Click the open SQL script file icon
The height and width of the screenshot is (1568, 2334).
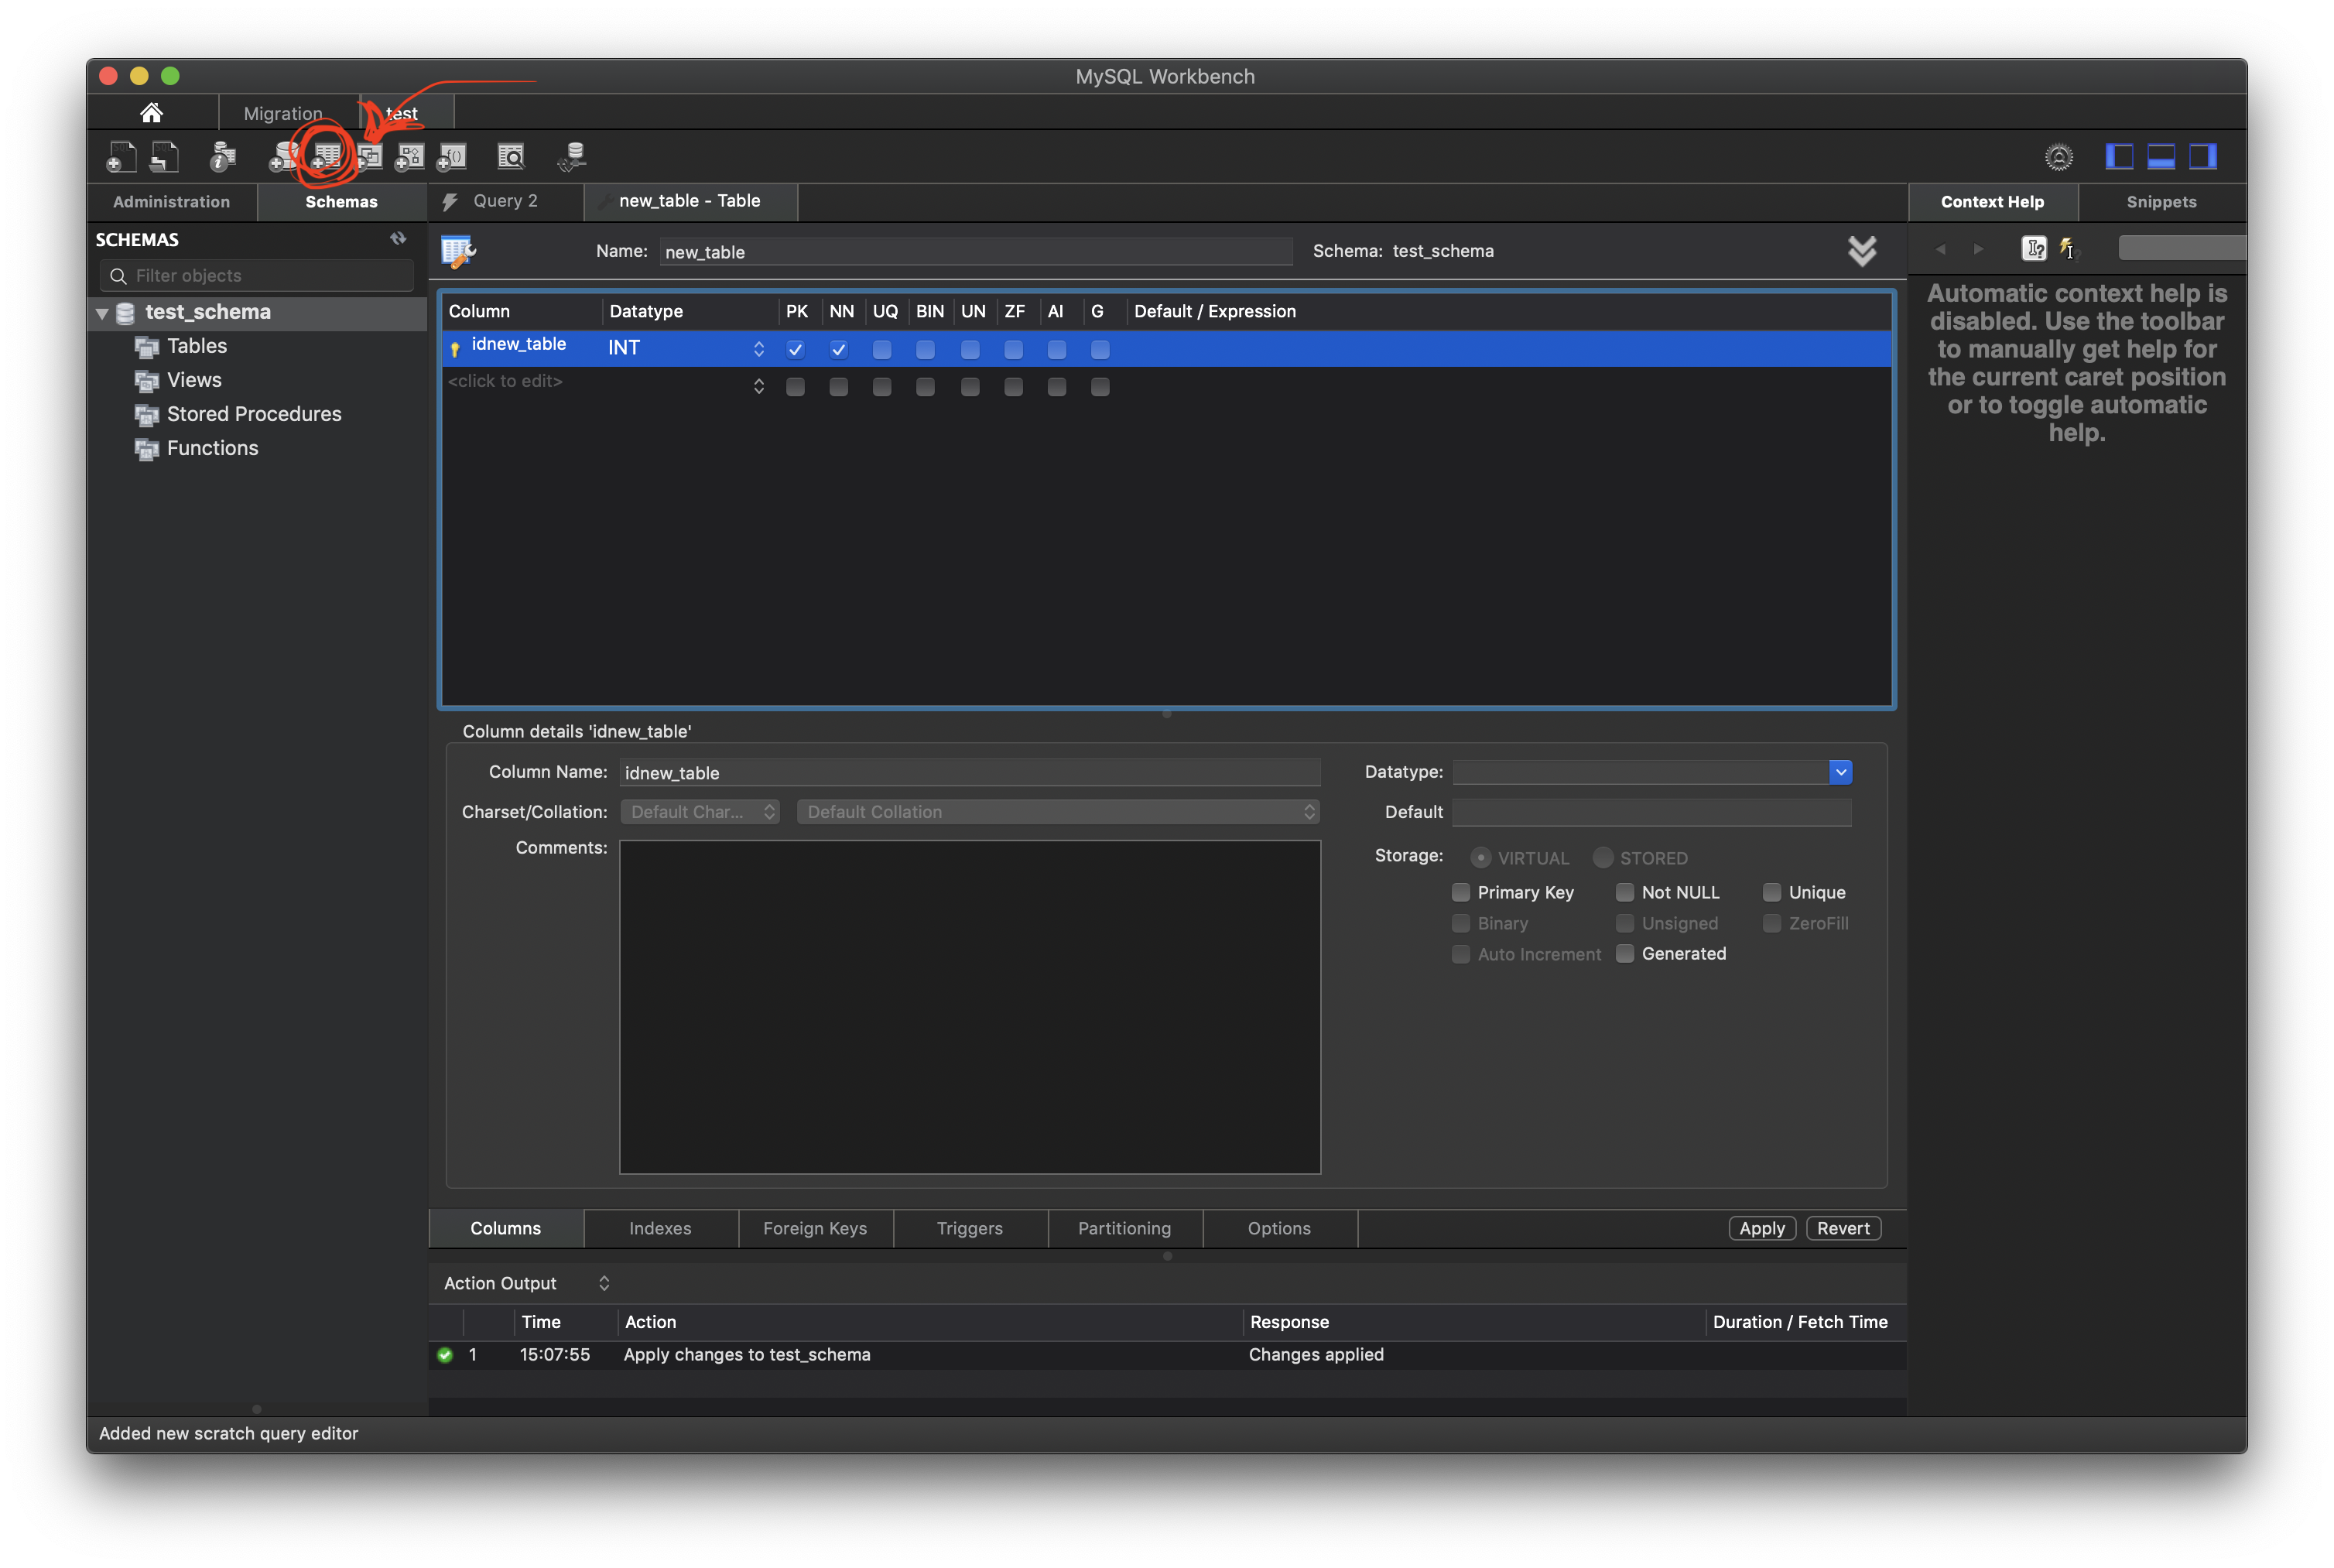[x=165, y=157]
